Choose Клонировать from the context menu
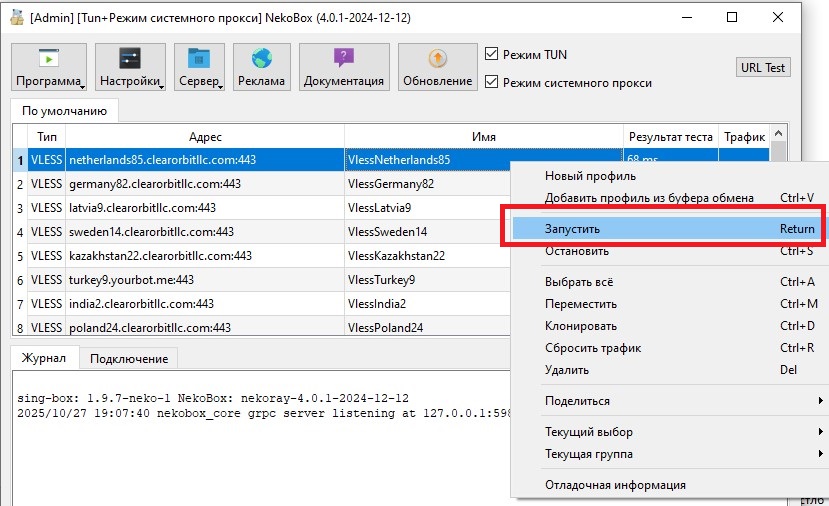 [581, 326]
